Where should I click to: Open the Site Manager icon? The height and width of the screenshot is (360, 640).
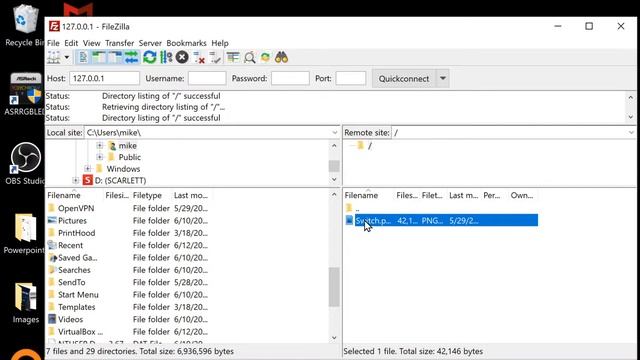[x=54, y=58]
